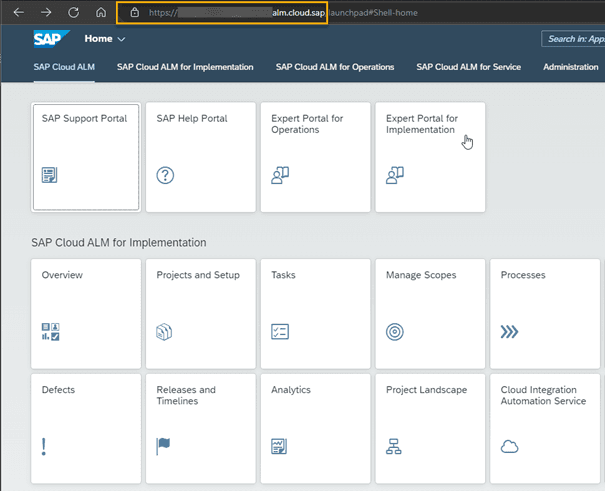Open the Manage Scopes tile title
Screen dimensions: 605x491
coord(421,275)
